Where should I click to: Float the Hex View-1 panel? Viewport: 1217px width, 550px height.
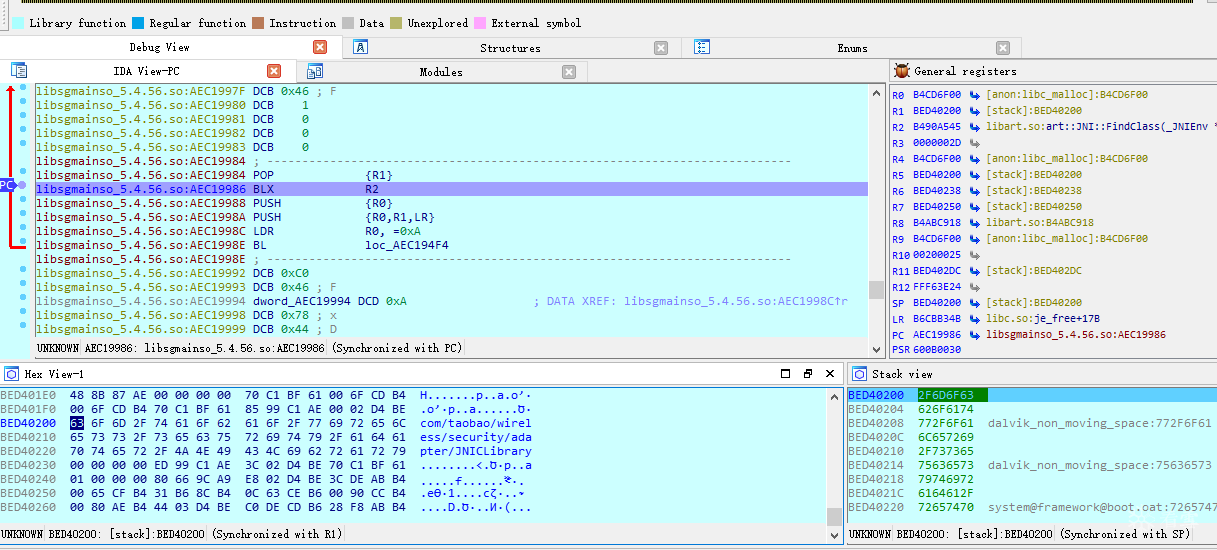pos(808,374)
